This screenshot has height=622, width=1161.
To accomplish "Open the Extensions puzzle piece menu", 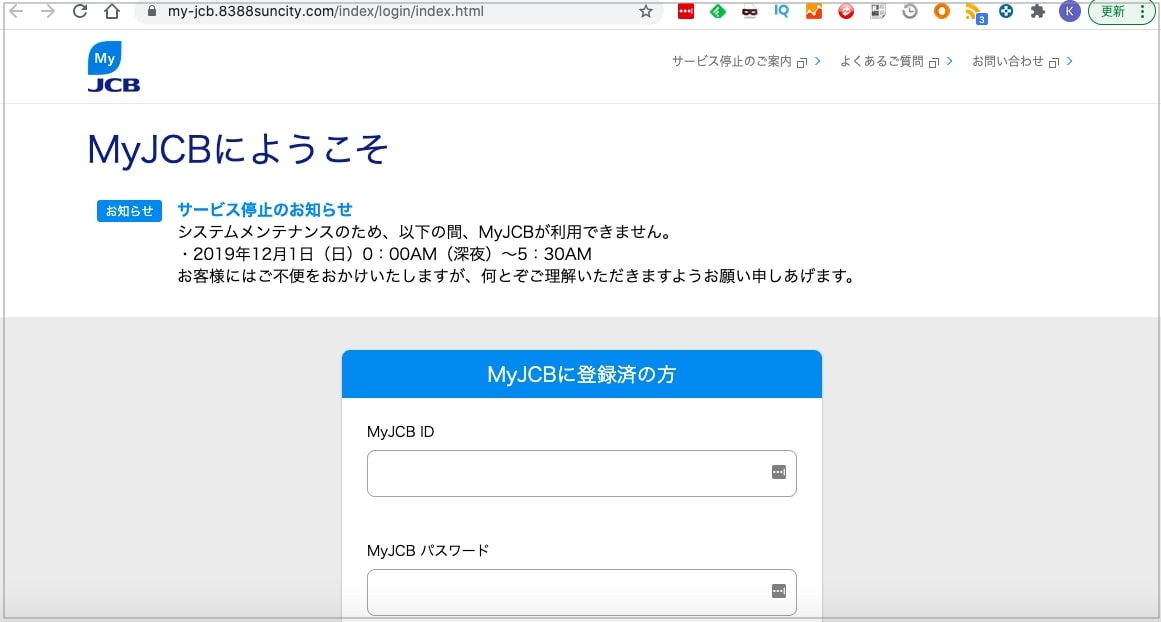I will pyautogui.click(x=1038, y=12).
